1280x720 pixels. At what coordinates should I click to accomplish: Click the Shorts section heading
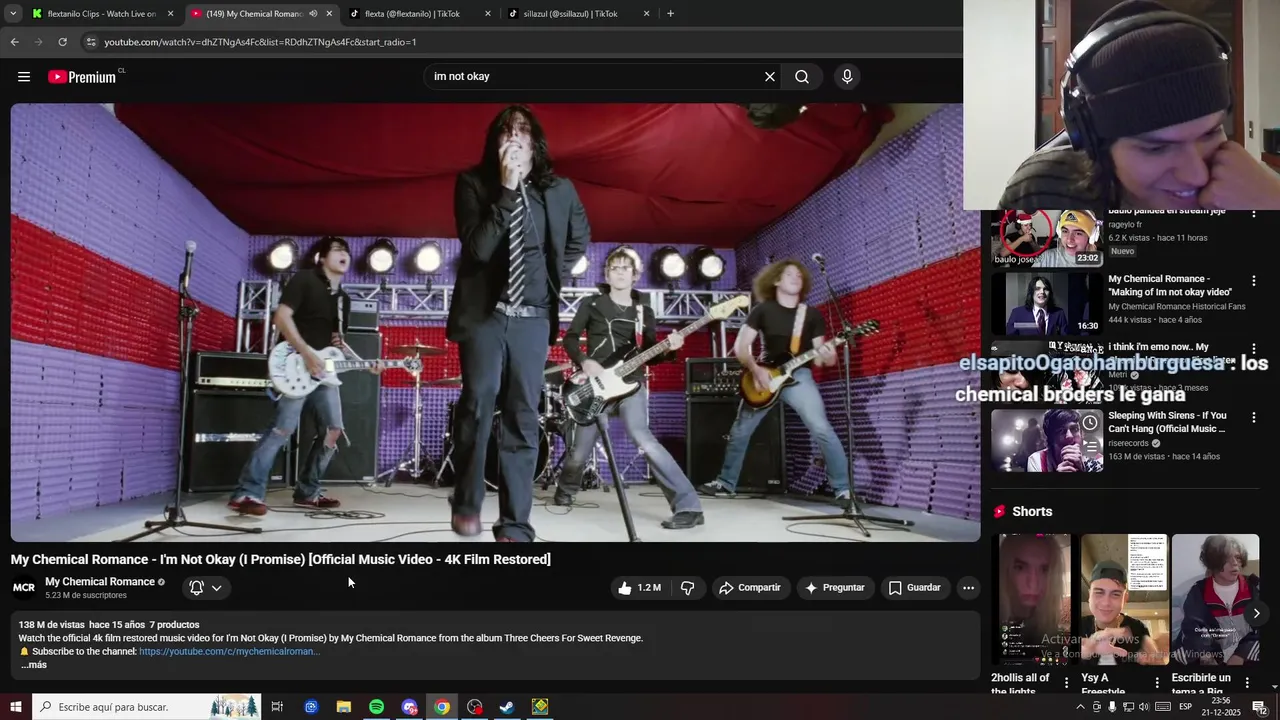point(1032,512)
